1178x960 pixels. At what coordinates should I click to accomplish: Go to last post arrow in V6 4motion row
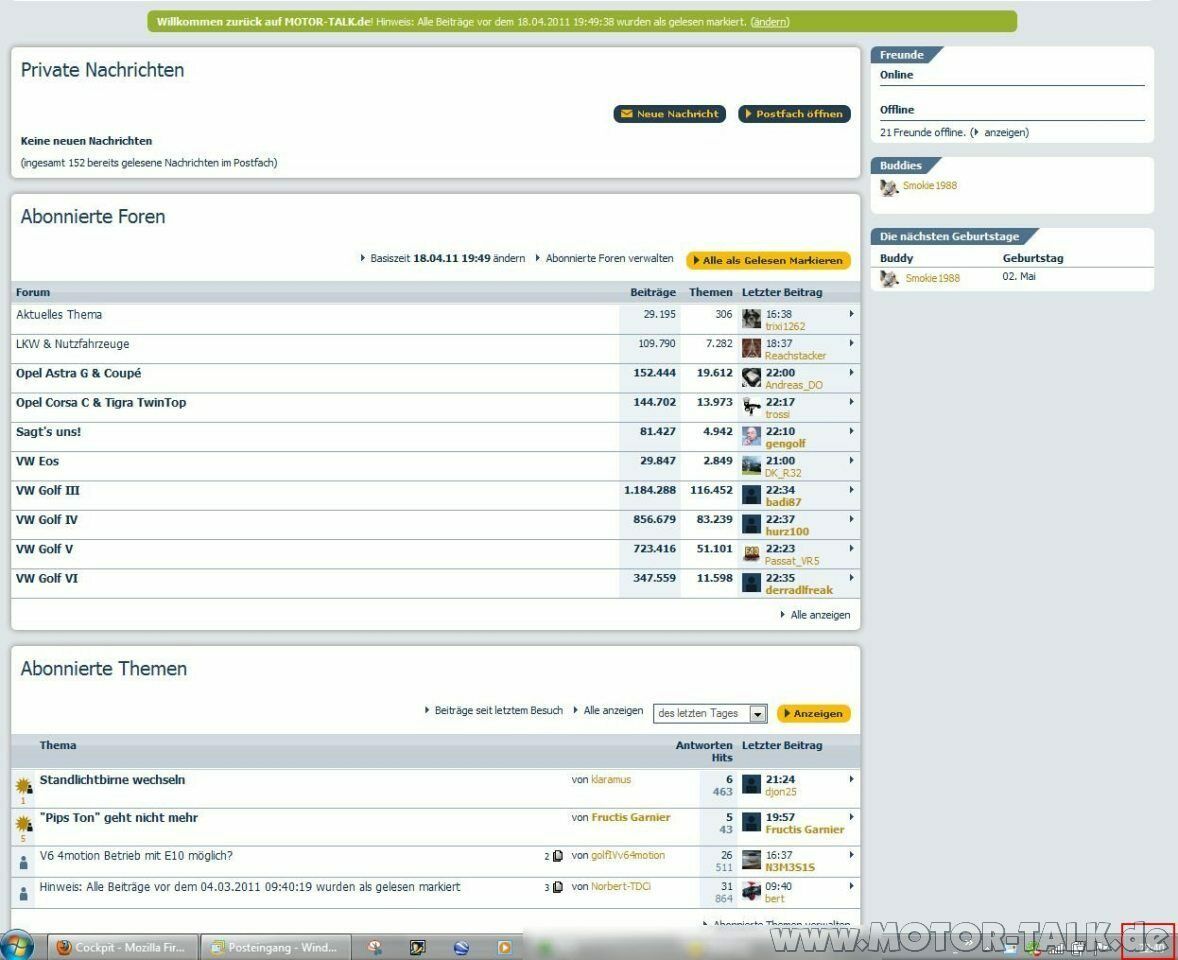tap(851, 855)
